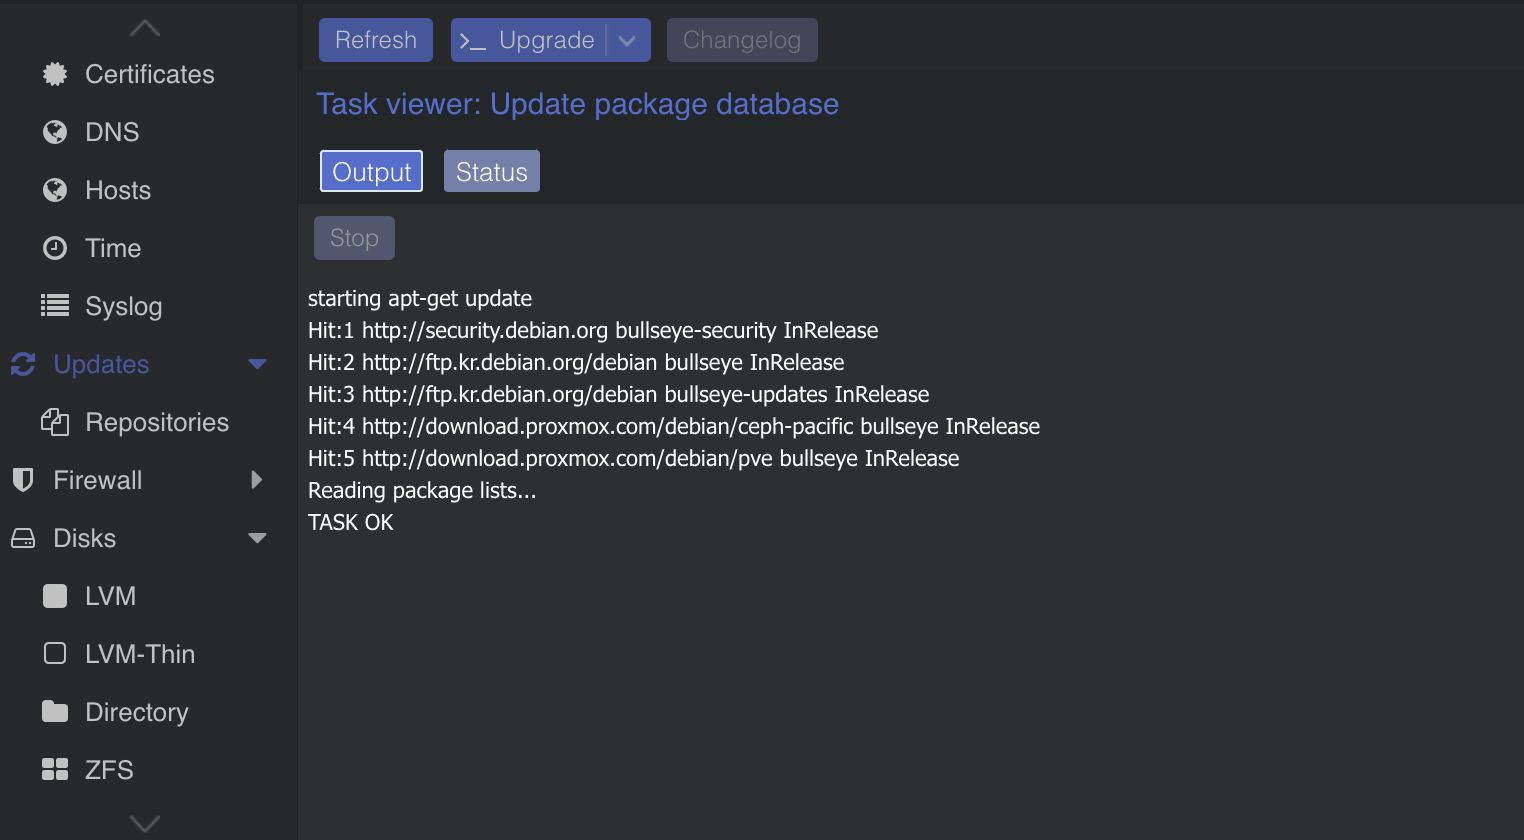Viewport: 1524px width, 840px height.
Task: Collapse the Updates section arrow
Action: (x=257, y=364)
